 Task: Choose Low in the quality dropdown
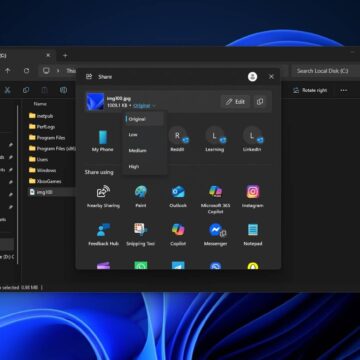[x=144, y=135]
